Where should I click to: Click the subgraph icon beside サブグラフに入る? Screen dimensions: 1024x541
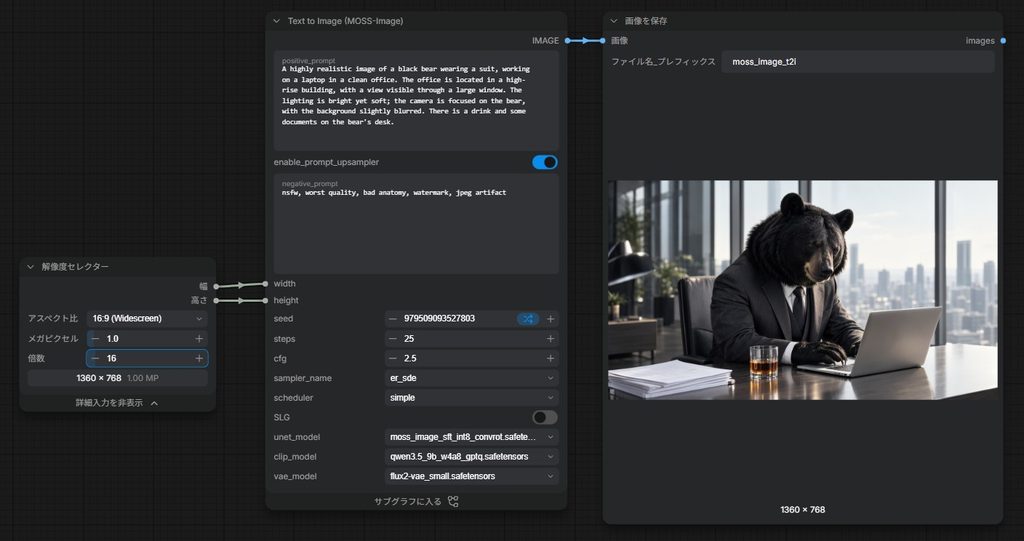[453, 502]
